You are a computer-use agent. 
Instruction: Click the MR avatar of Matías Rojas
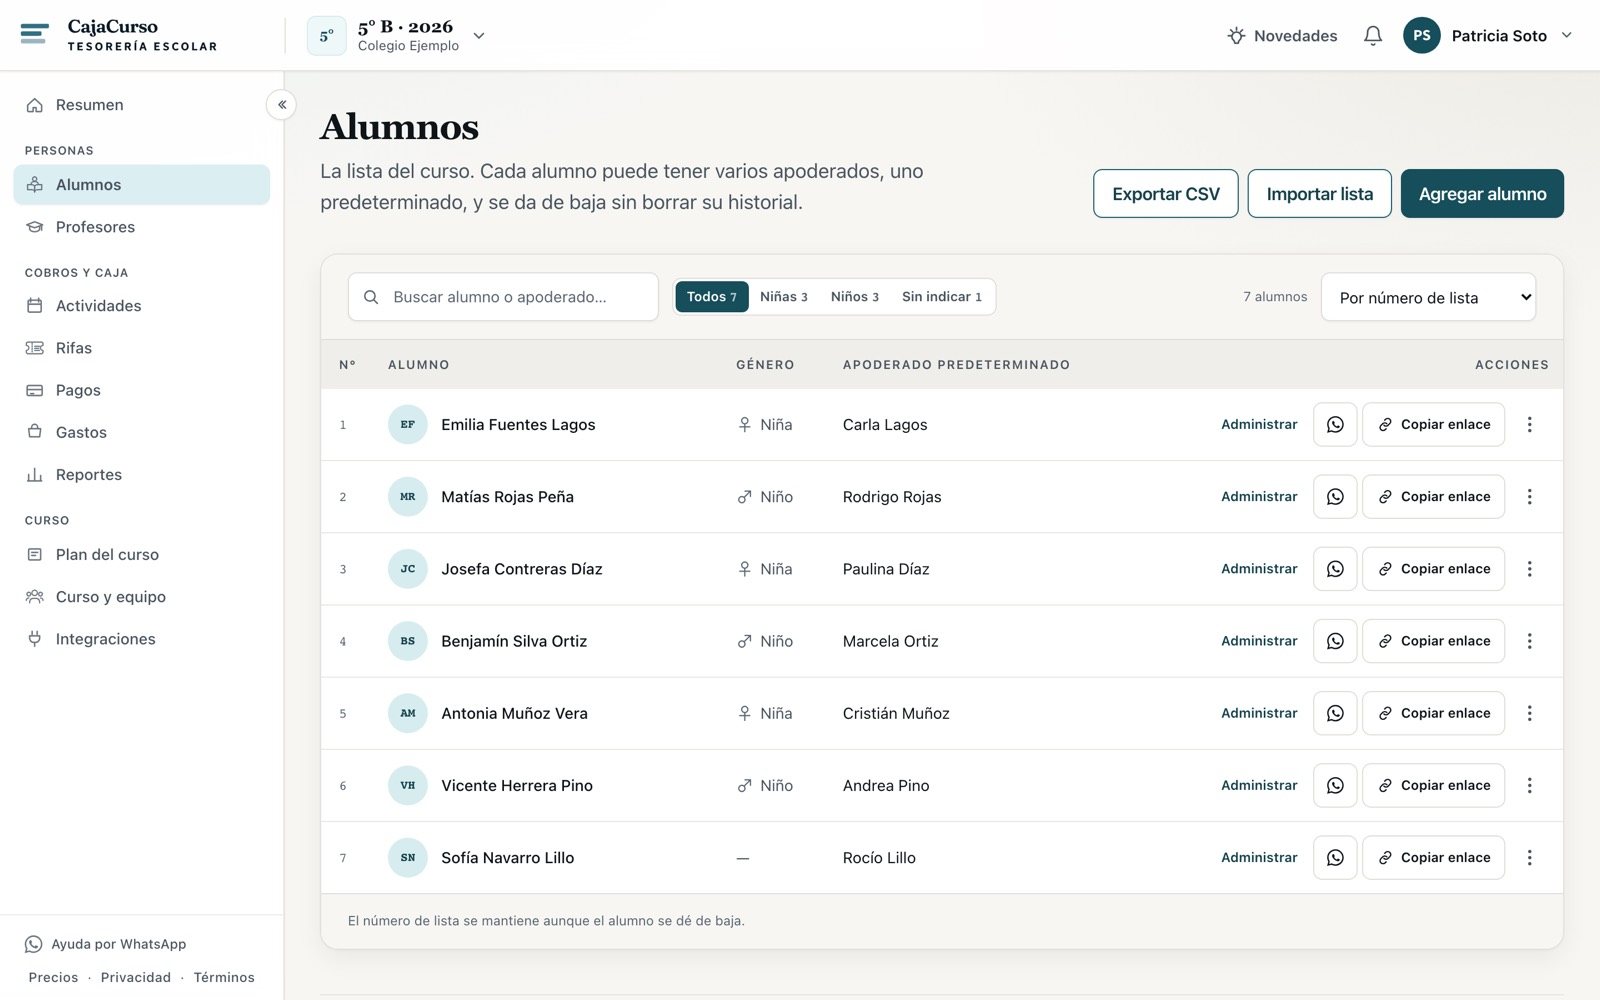[x=408, y=497]
